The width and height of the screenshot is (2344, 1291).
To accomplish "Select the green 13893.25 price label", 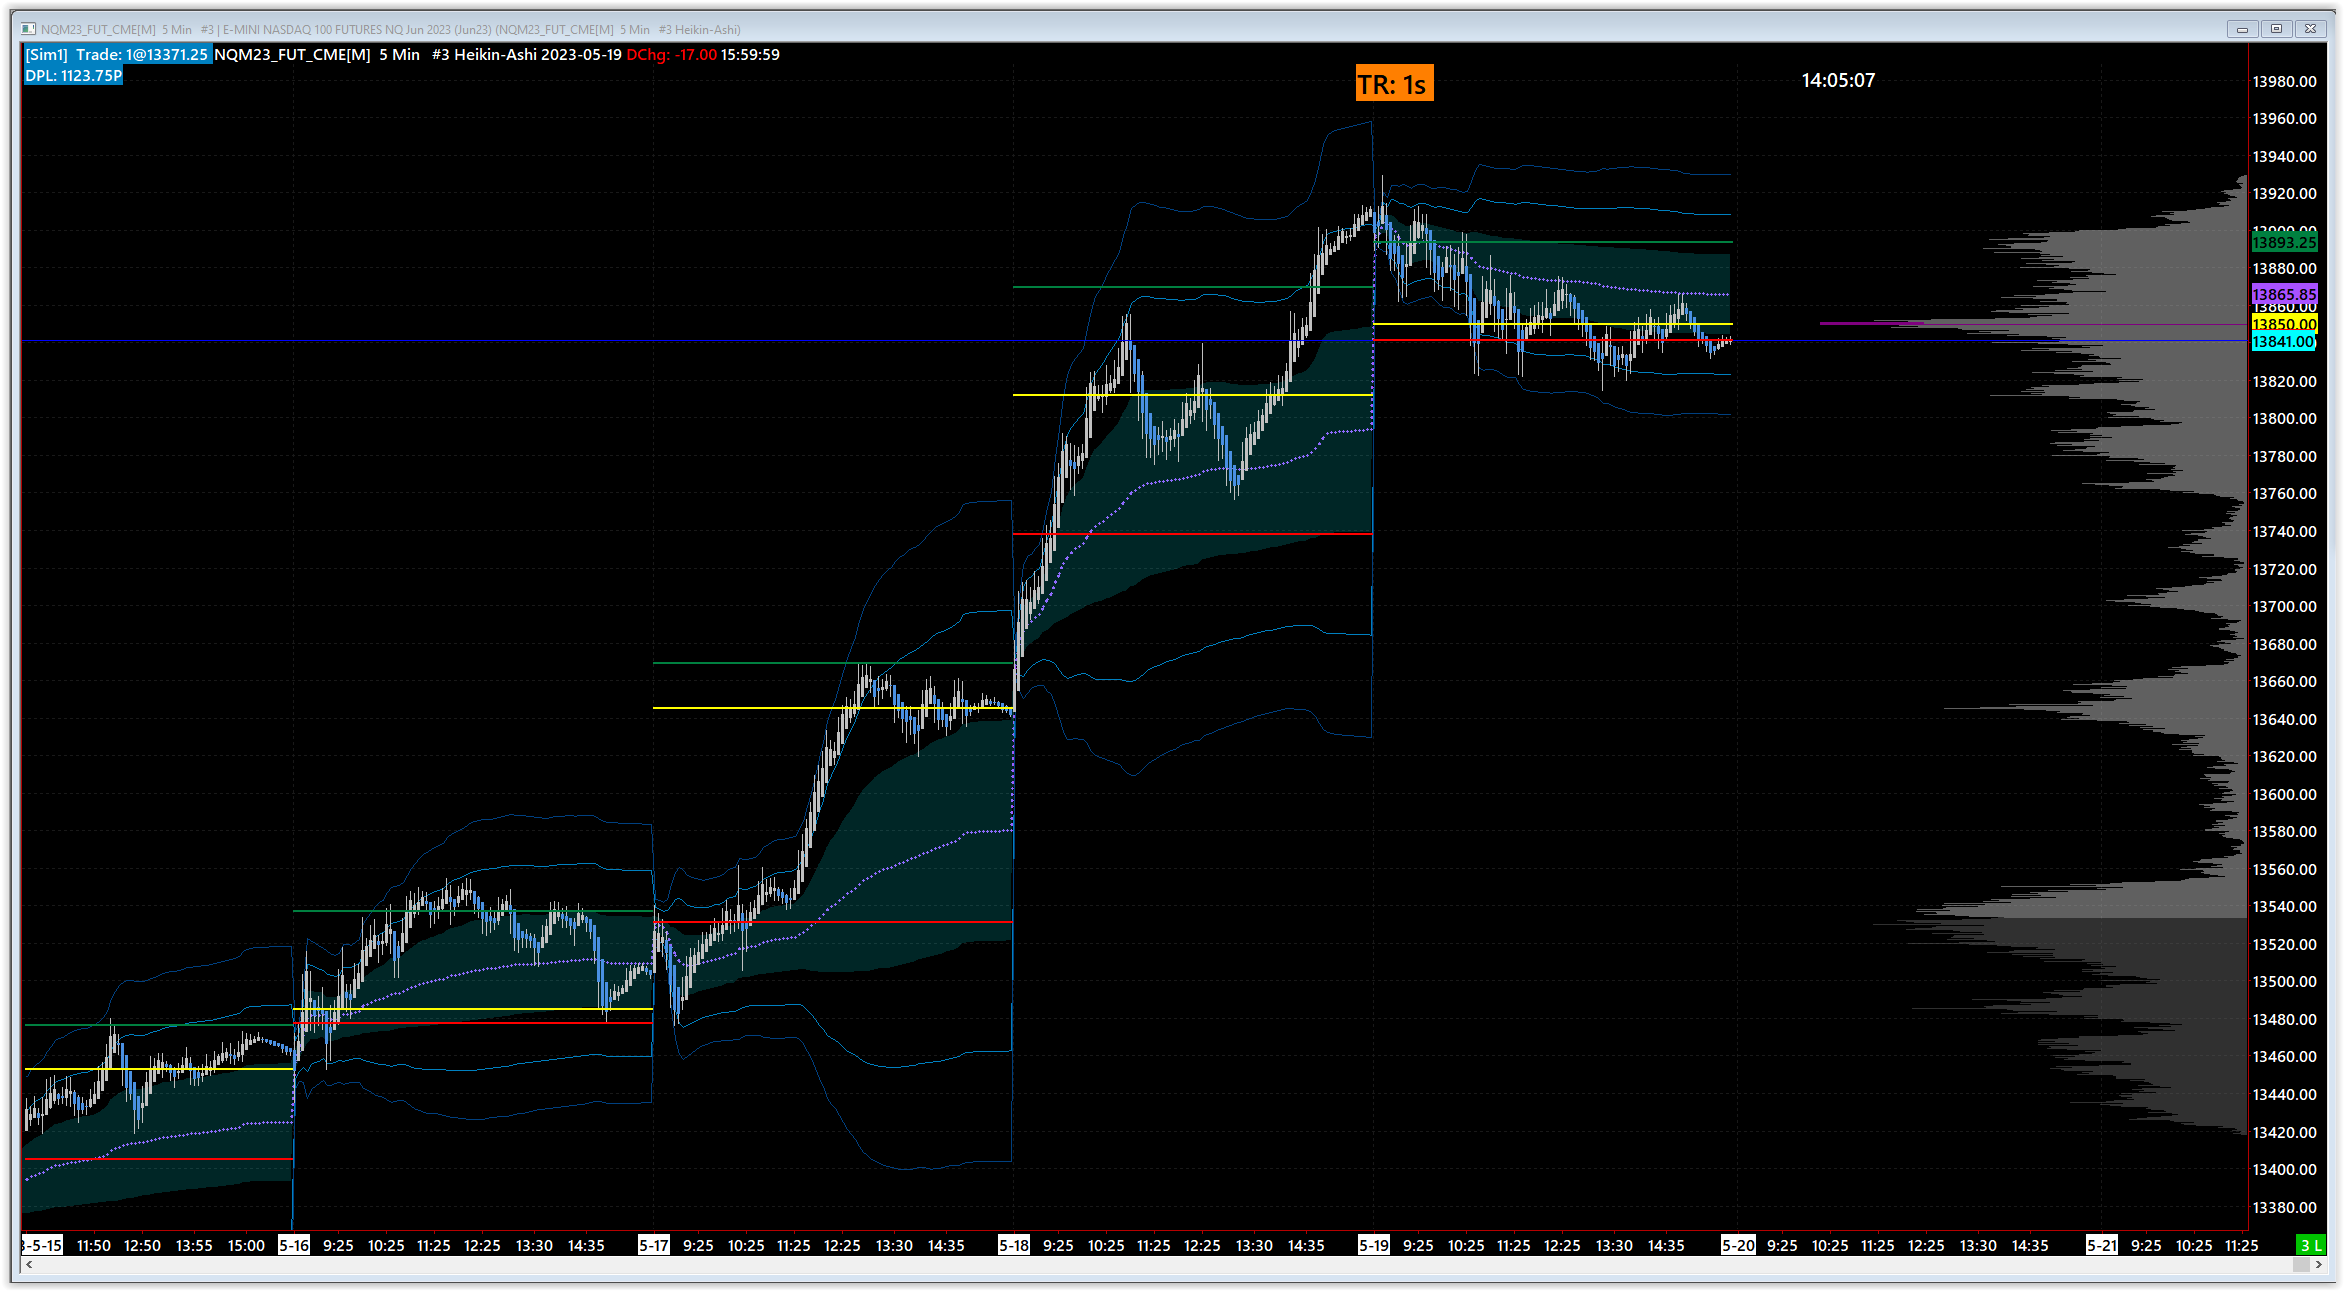I will click(x=2284, y=243).
